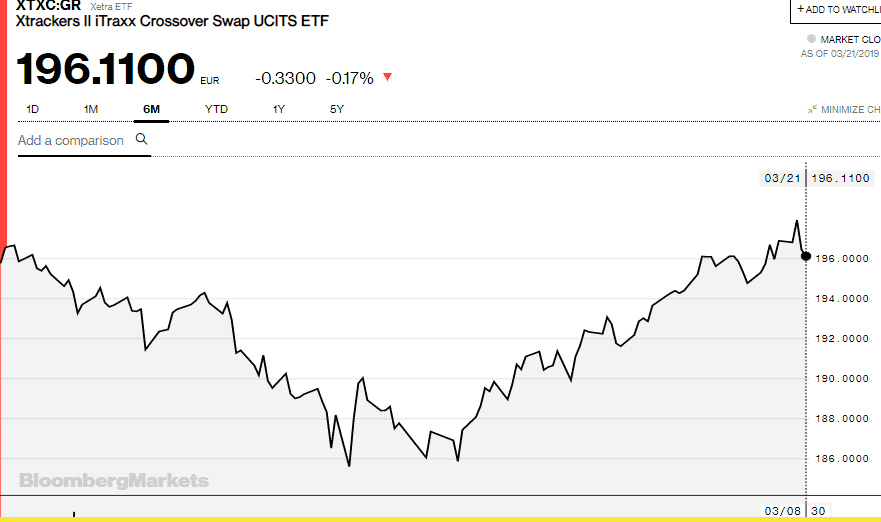881x522 pixels.
Task: Click the 03/21 date label above chart
Action: click(x=780, y=178)
